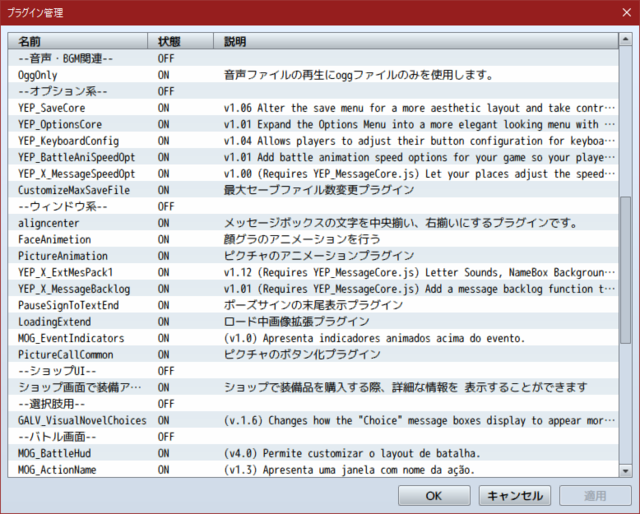This screenshot has height=514, width=640.
Task: Select the PauseSignToTextEnd plugin
Action: 313,305
